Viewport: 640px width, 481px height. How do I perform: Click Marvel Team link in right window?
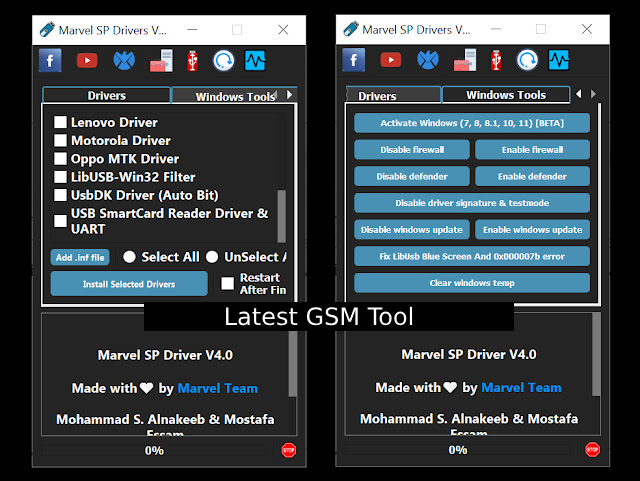click(521, 387)
